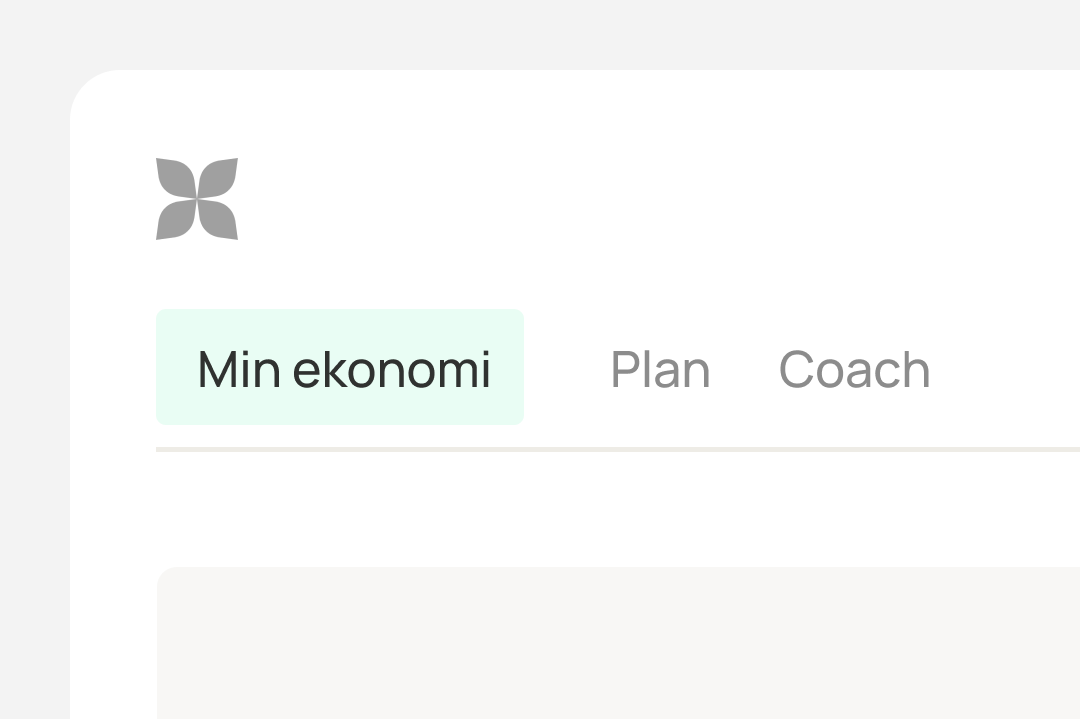
Task: Navigate to the Plan section
Action: 660,370
